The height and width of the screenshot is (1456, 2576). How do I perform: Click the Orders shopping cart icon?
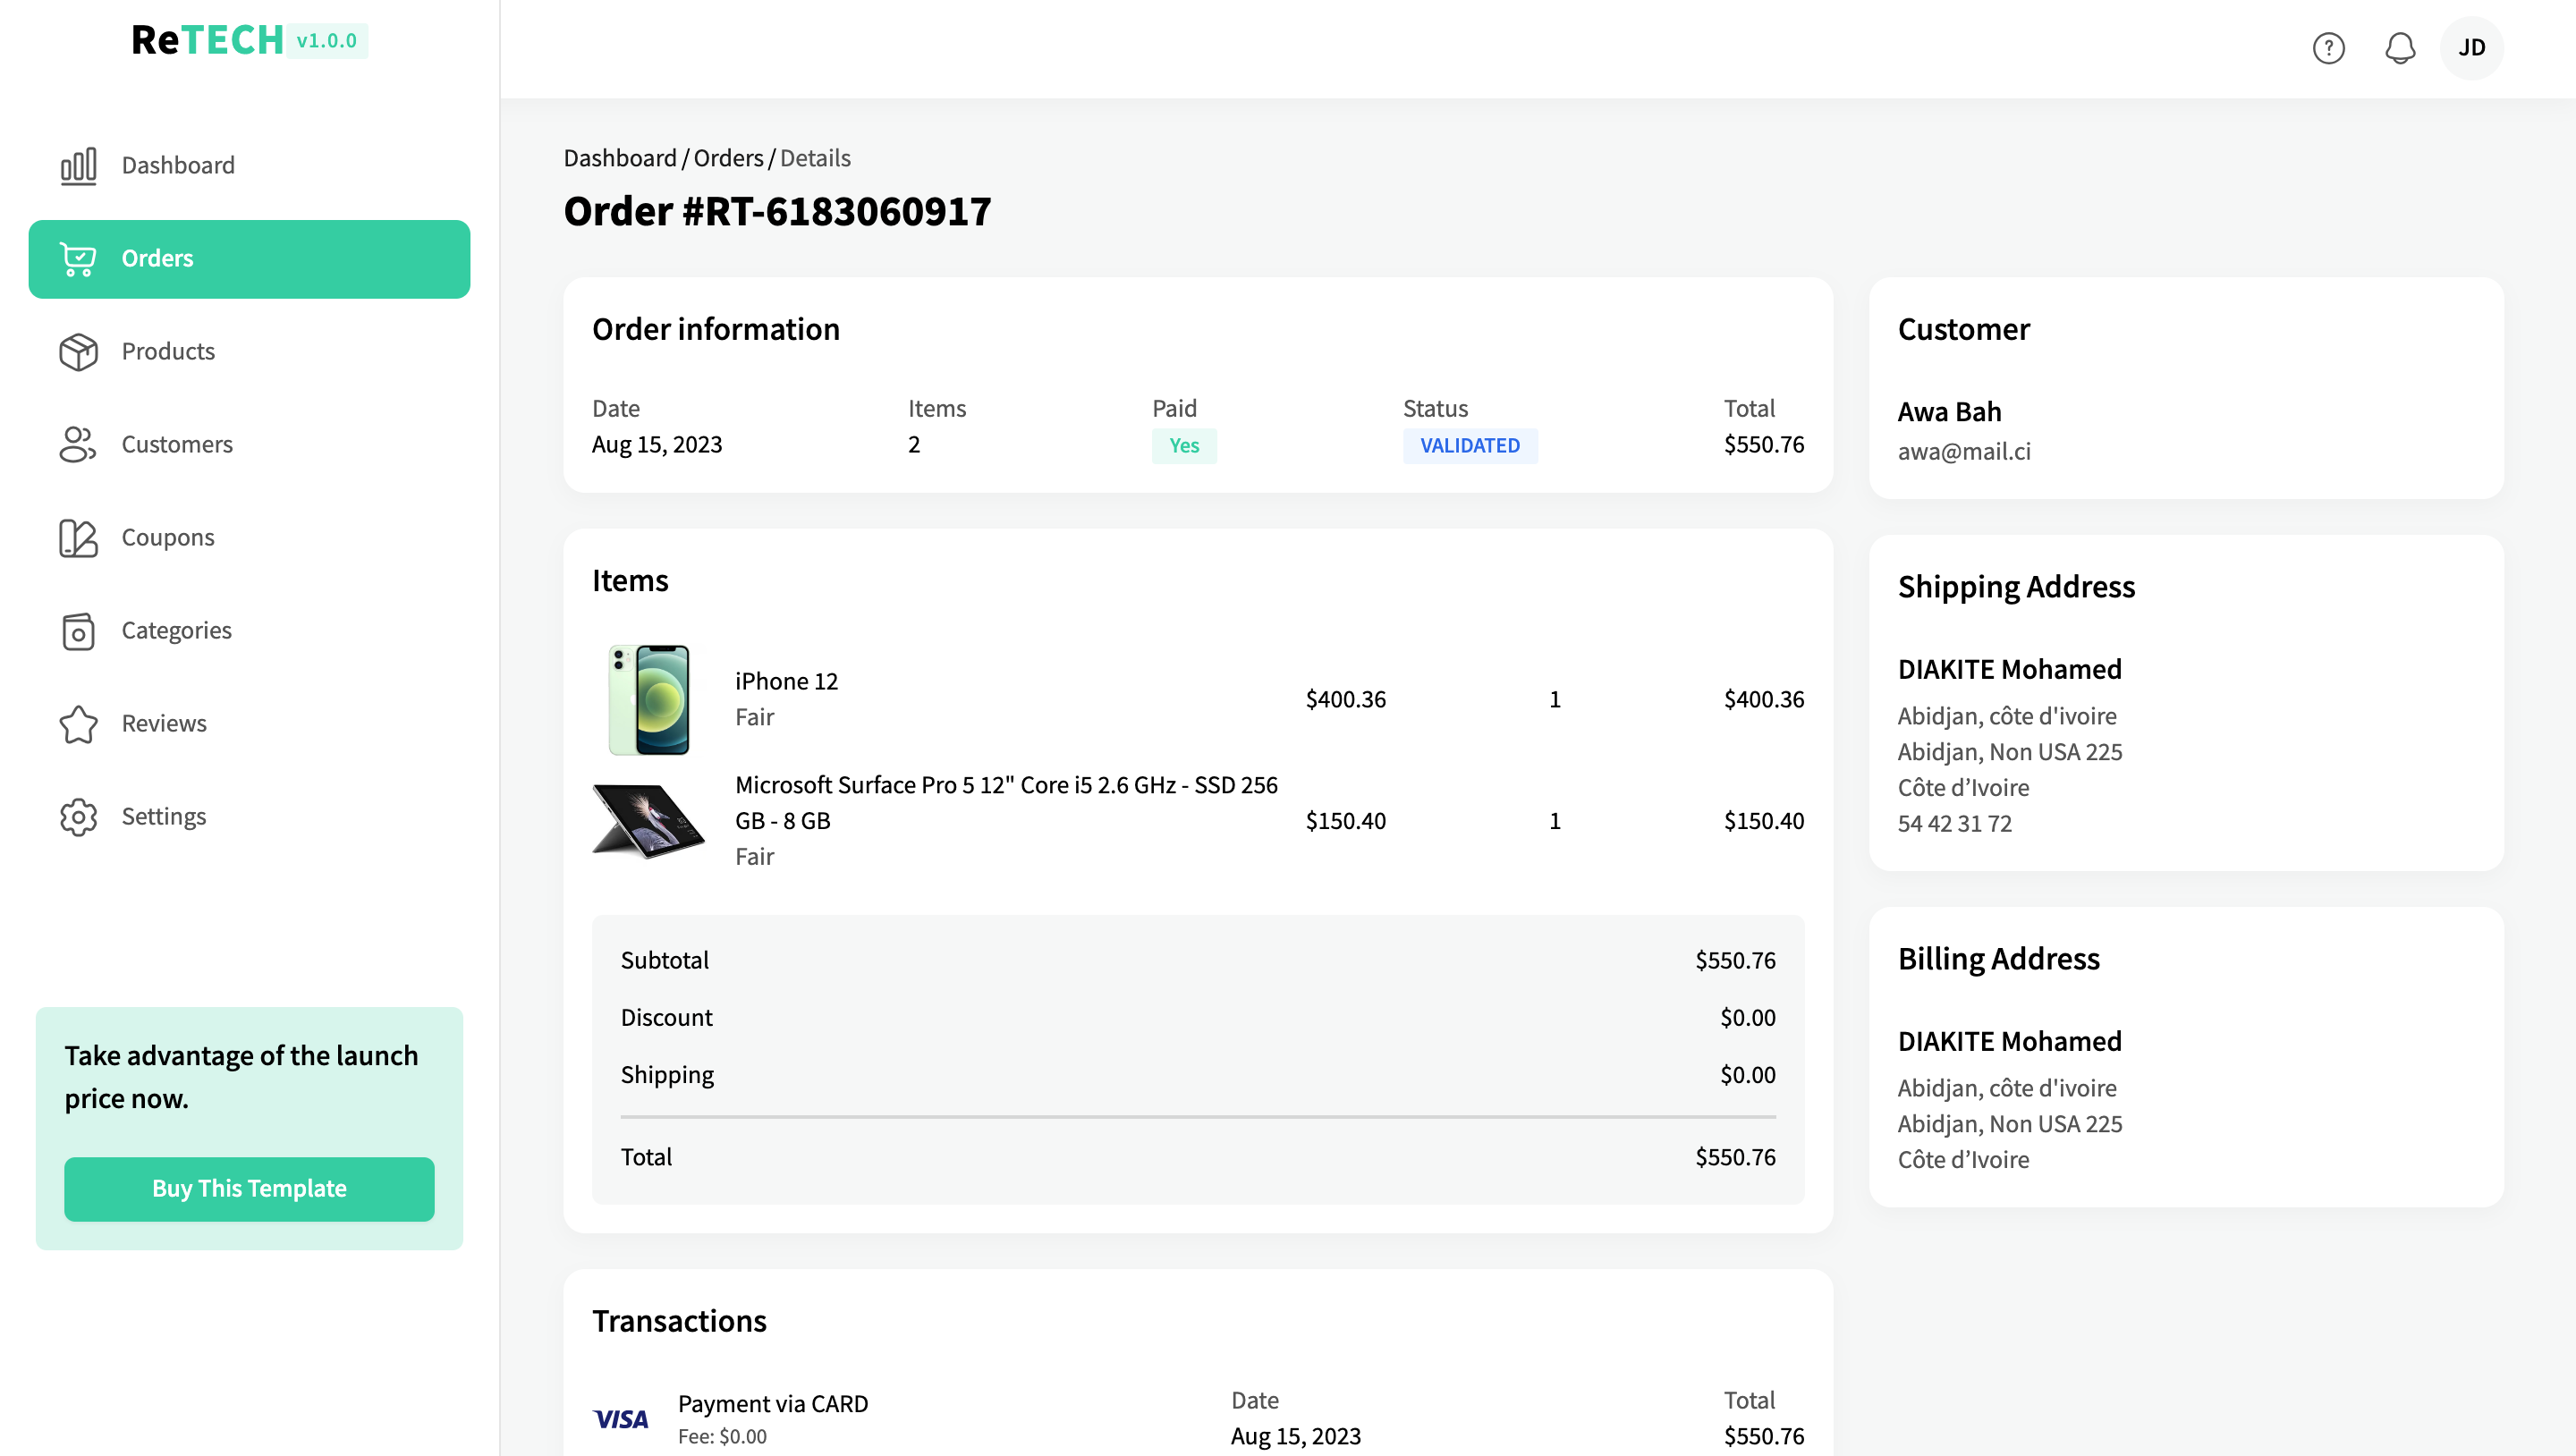pyautogui.click(x=78, y=259)
